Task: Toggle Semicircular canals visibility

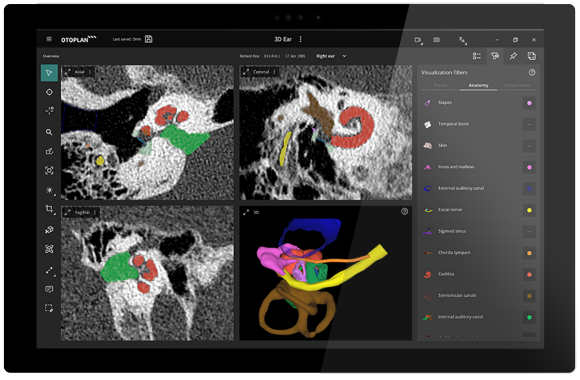Action: 529,296
